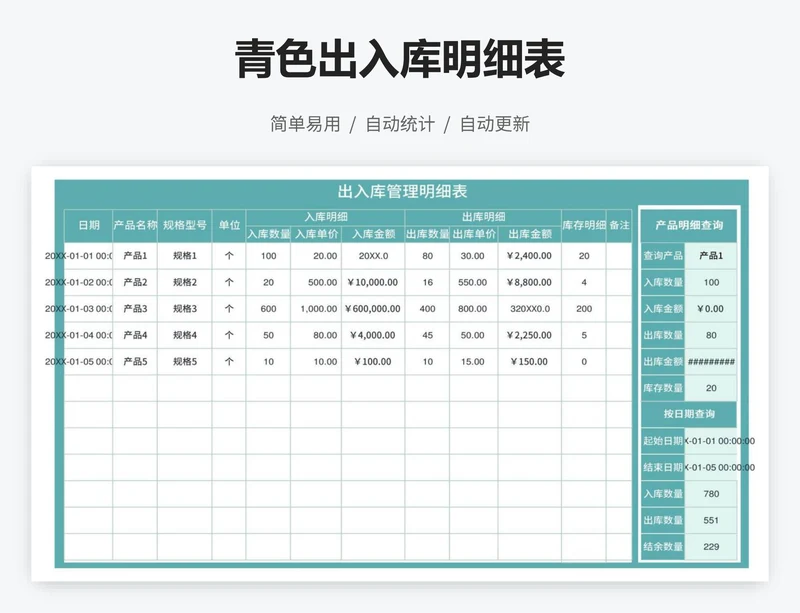This screenshot has width=800, height=613.
Task: Click the 青色出入库明细表 main heading
Action: tap(400, 59)
